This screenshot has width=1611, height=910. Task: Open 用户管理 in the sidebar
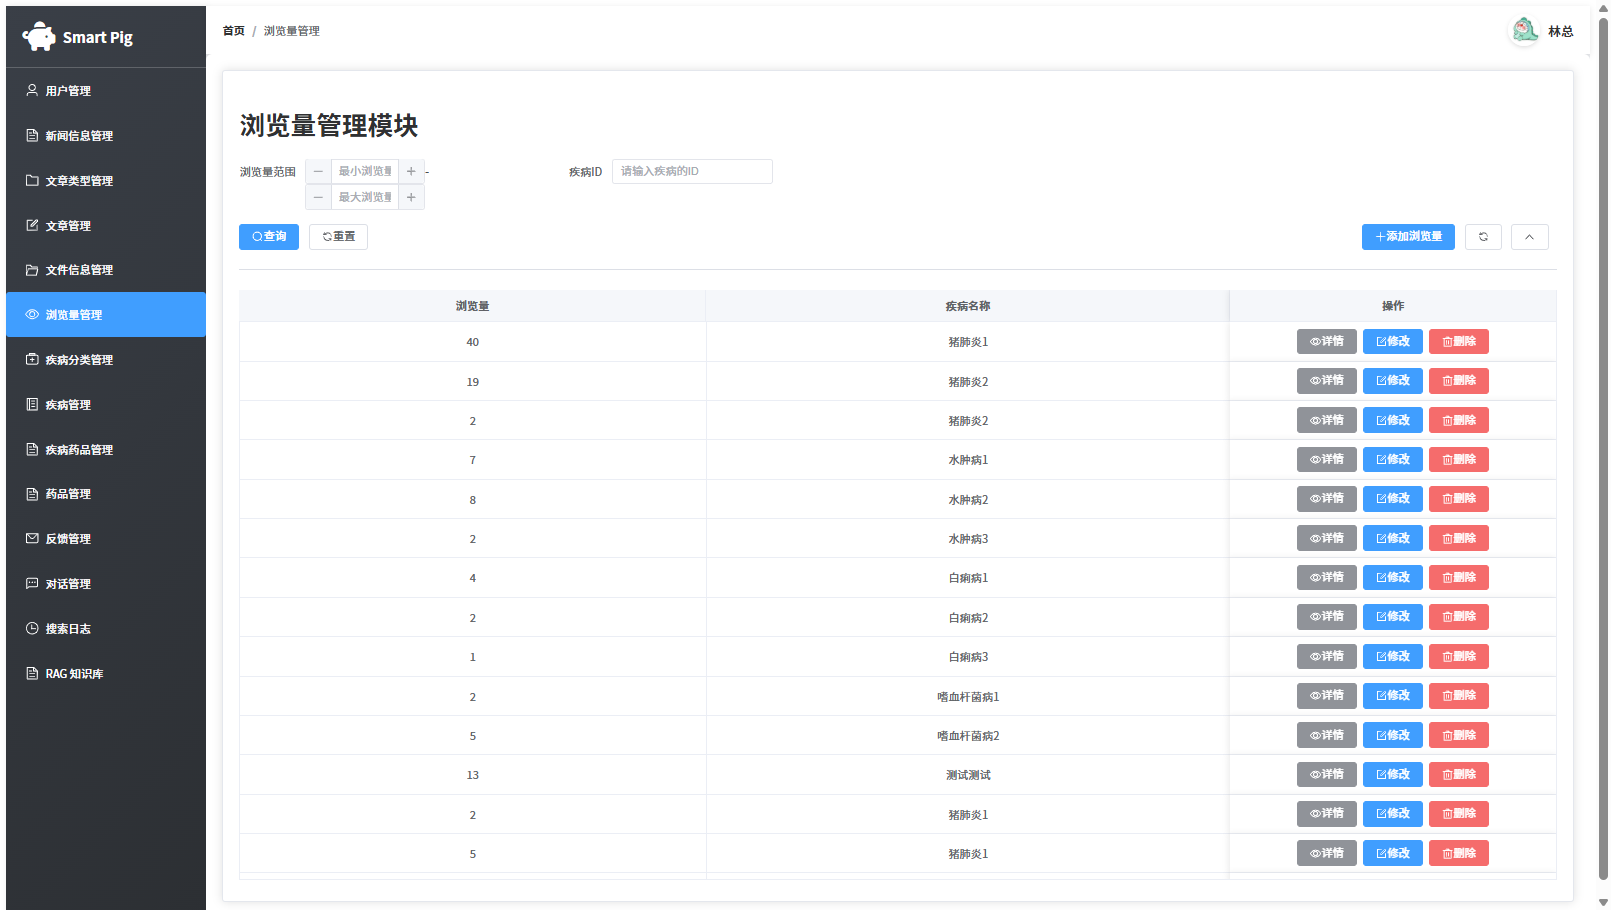coord(106,90)
